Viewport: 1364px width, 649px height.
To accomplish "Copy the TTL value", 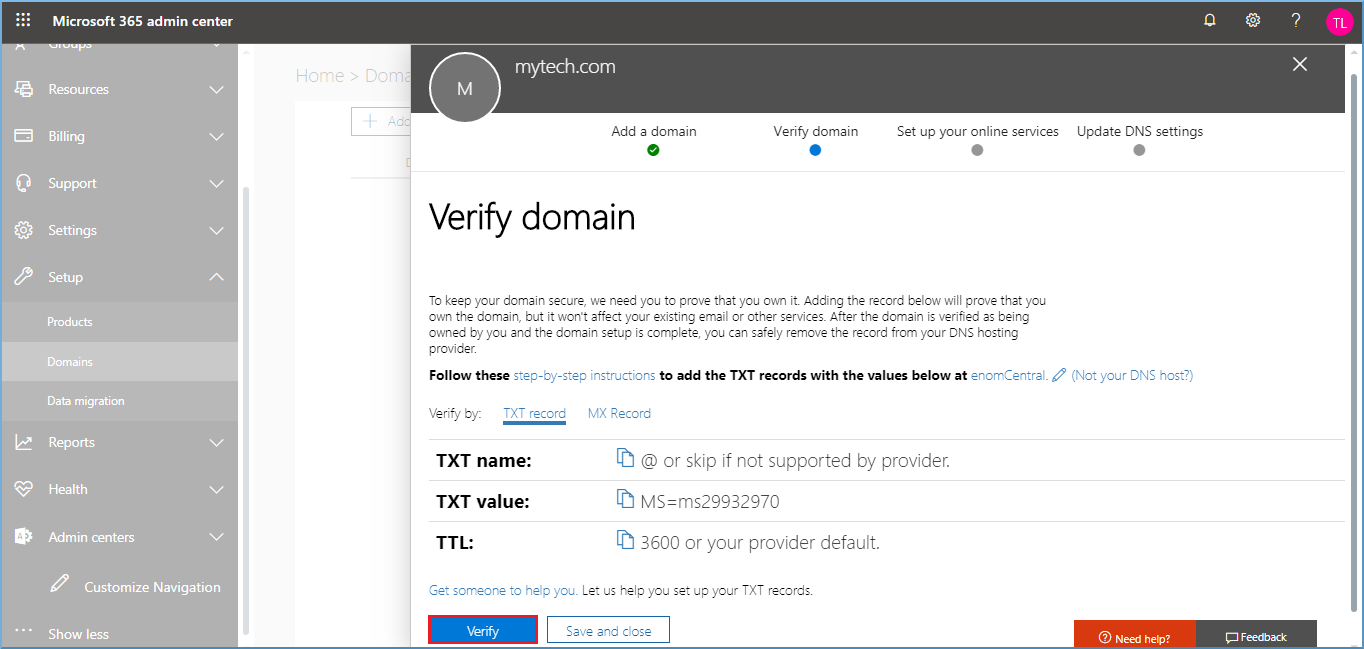I will pos(626,540).
